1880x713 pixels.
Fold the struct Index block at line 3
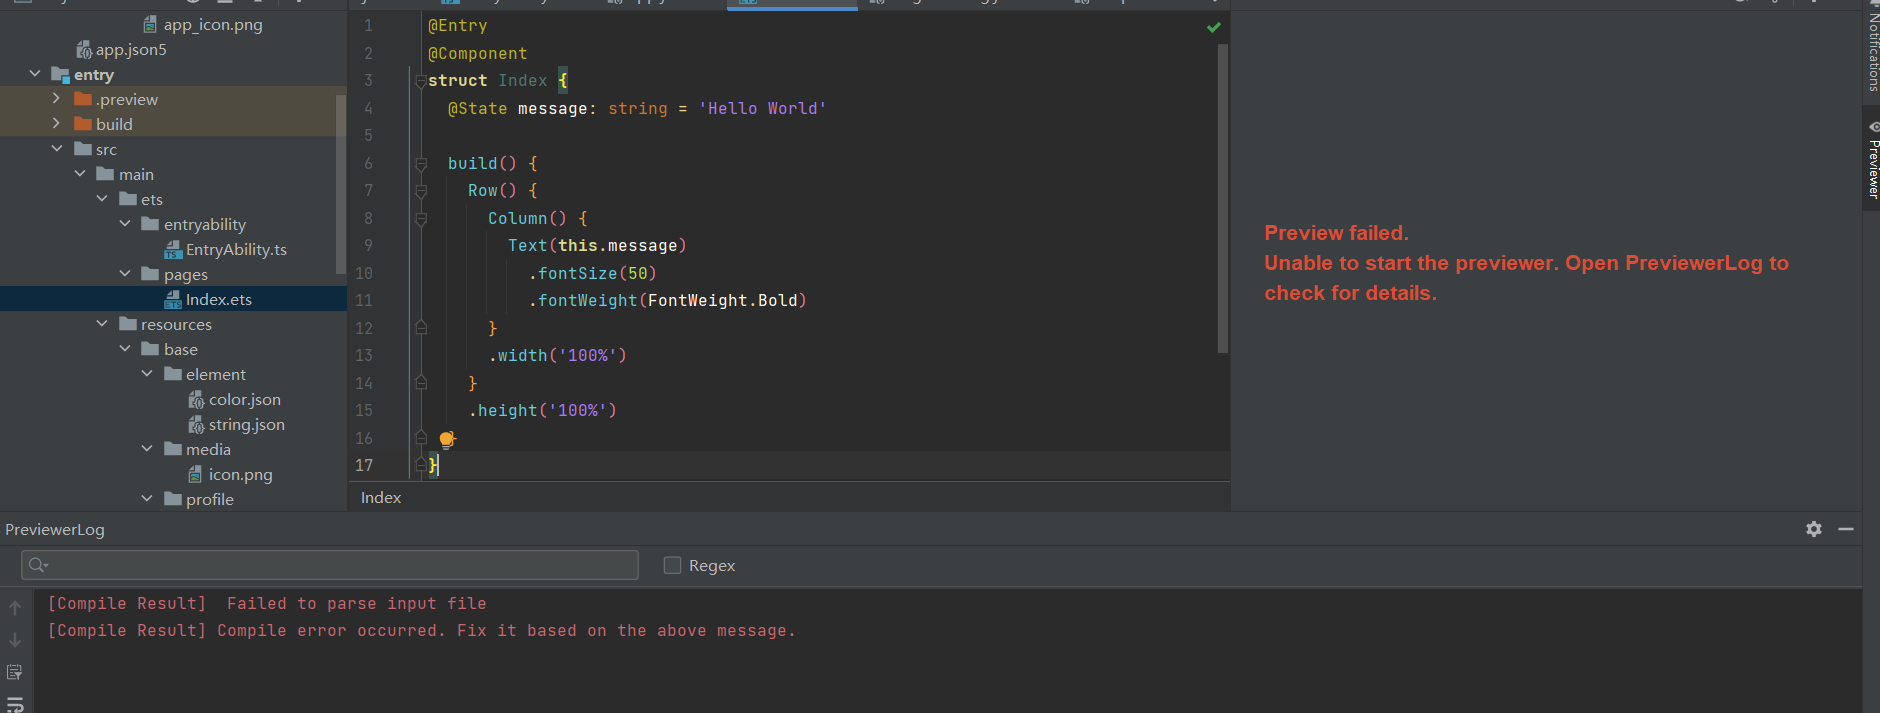pyautogui.click(x=421, y=81)
